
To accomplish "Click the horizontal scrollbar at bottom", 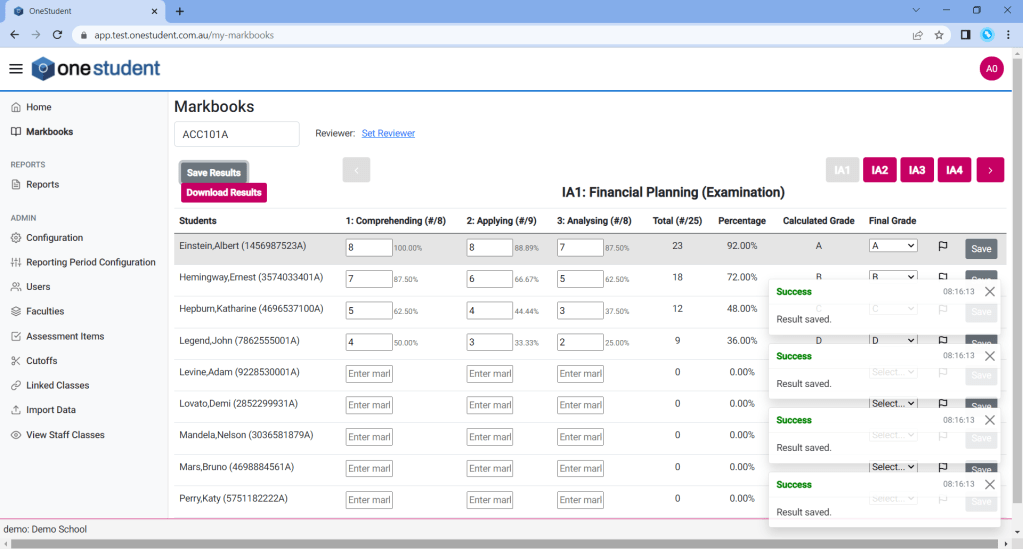I will click(x=500, y=543).
